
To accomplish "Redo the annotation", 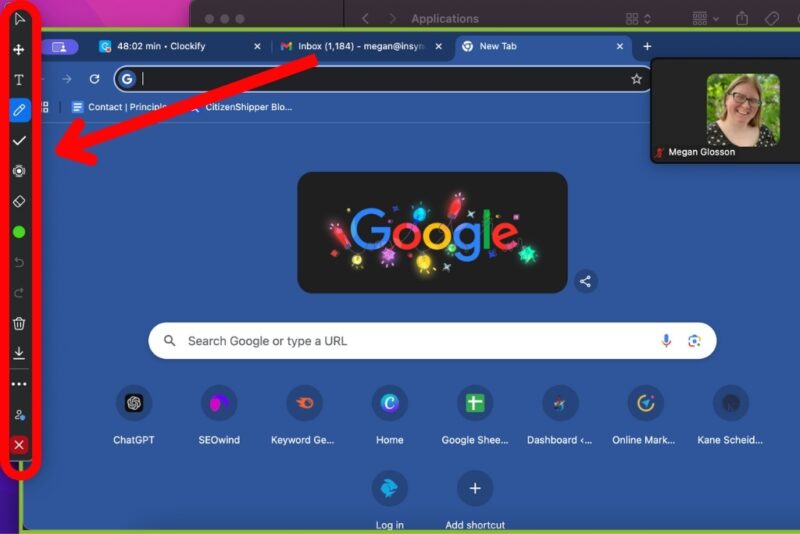I will point(19,293).
